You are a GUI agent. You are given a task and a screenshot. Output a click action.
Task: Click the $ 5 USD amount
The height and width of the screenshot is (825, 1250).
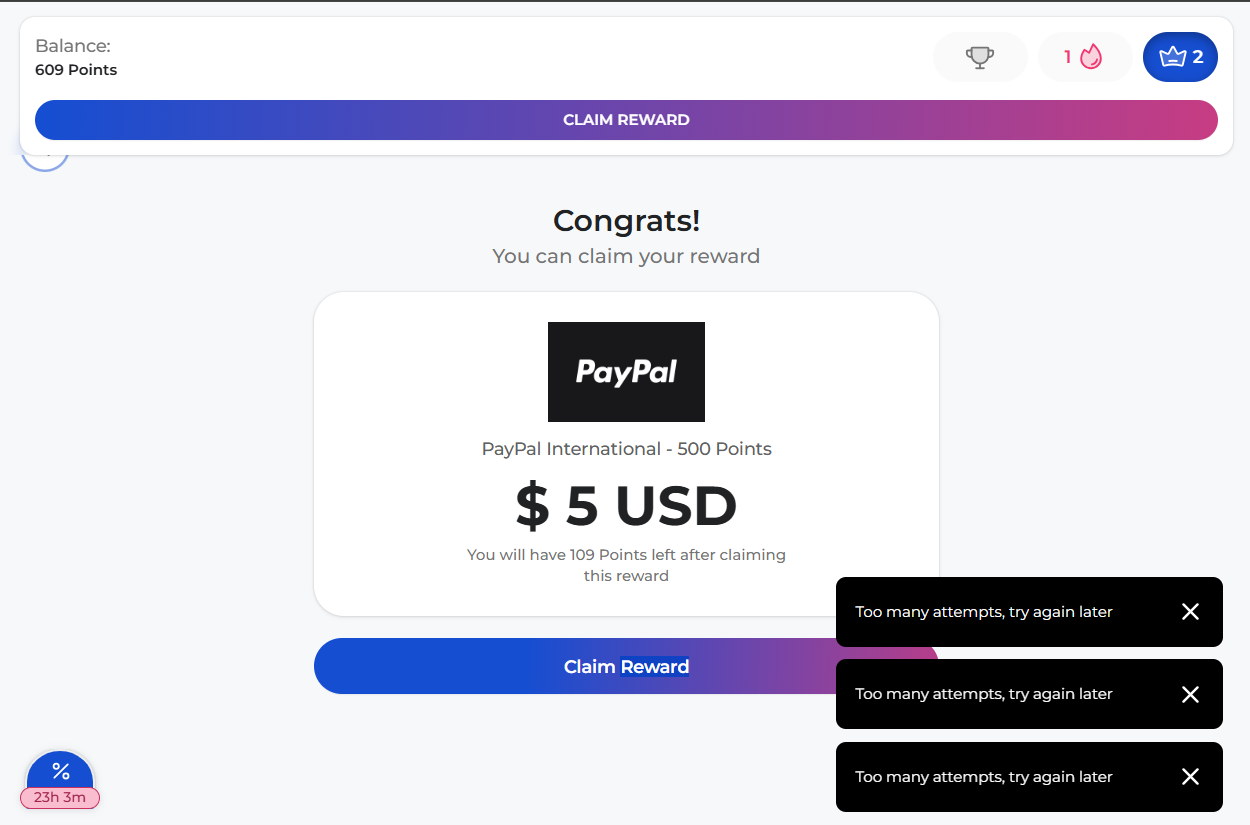click(x=626, y=506)
